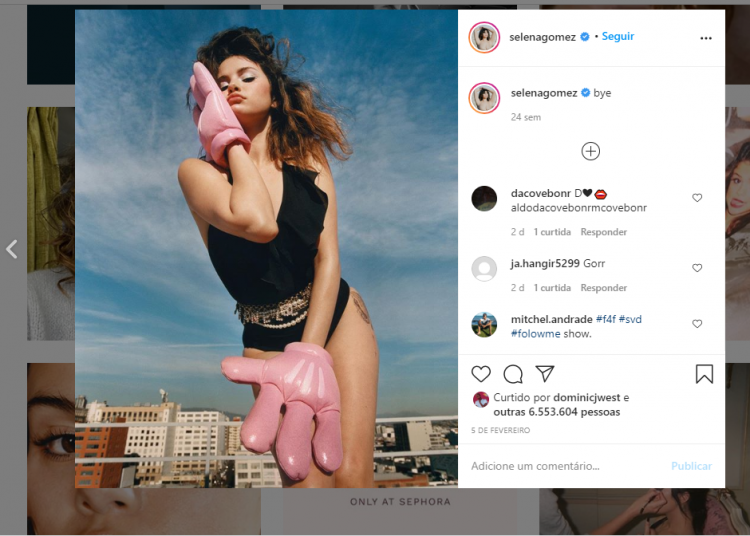The height and width of the screenshot is (536, 750).
Task: Click the Adicione um comentário input field
Action: click(564, 466)
